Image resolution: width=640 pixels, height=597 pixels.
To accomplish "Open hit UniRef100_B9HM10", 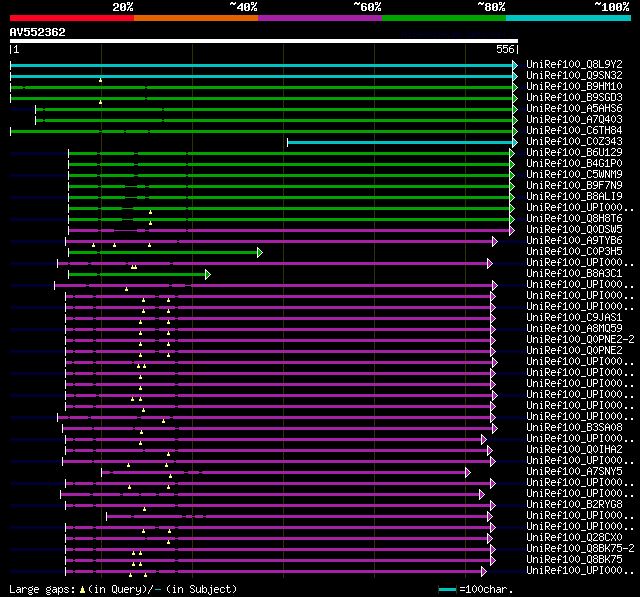I will click(574, 87).
